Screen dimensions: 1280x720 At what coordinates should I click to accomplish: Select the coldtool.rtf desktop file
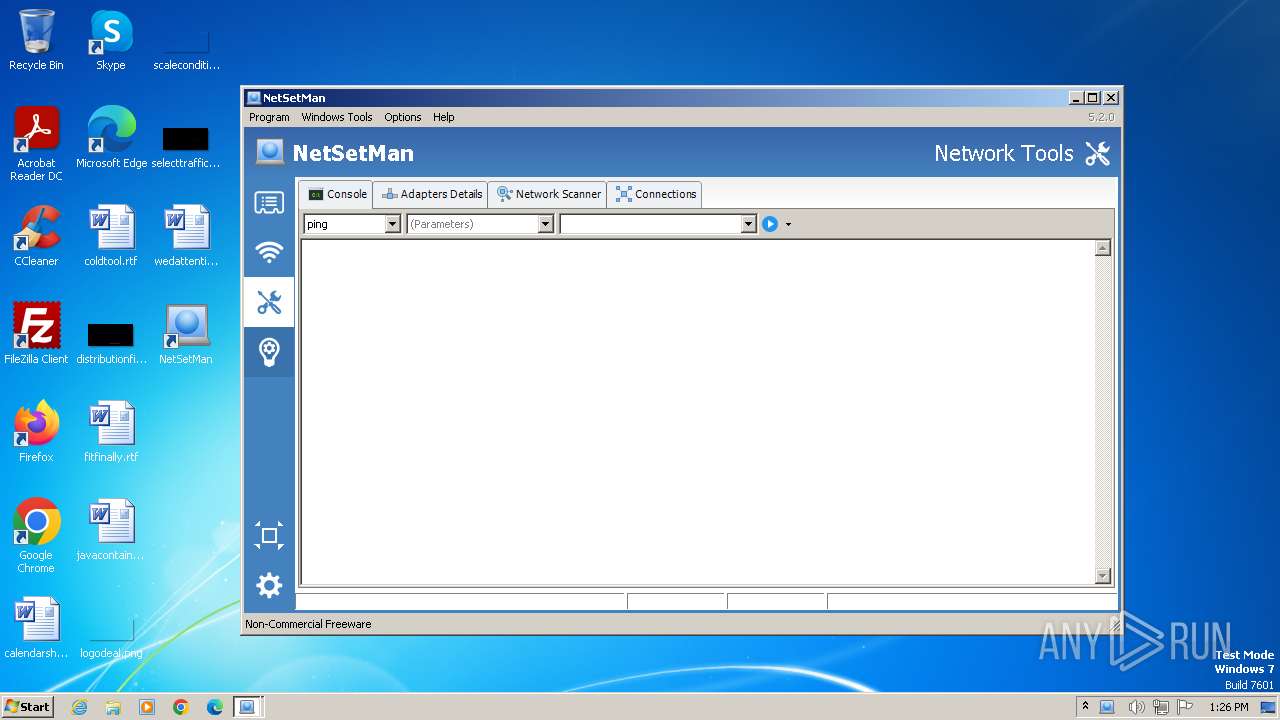click(x=111, y=236)
